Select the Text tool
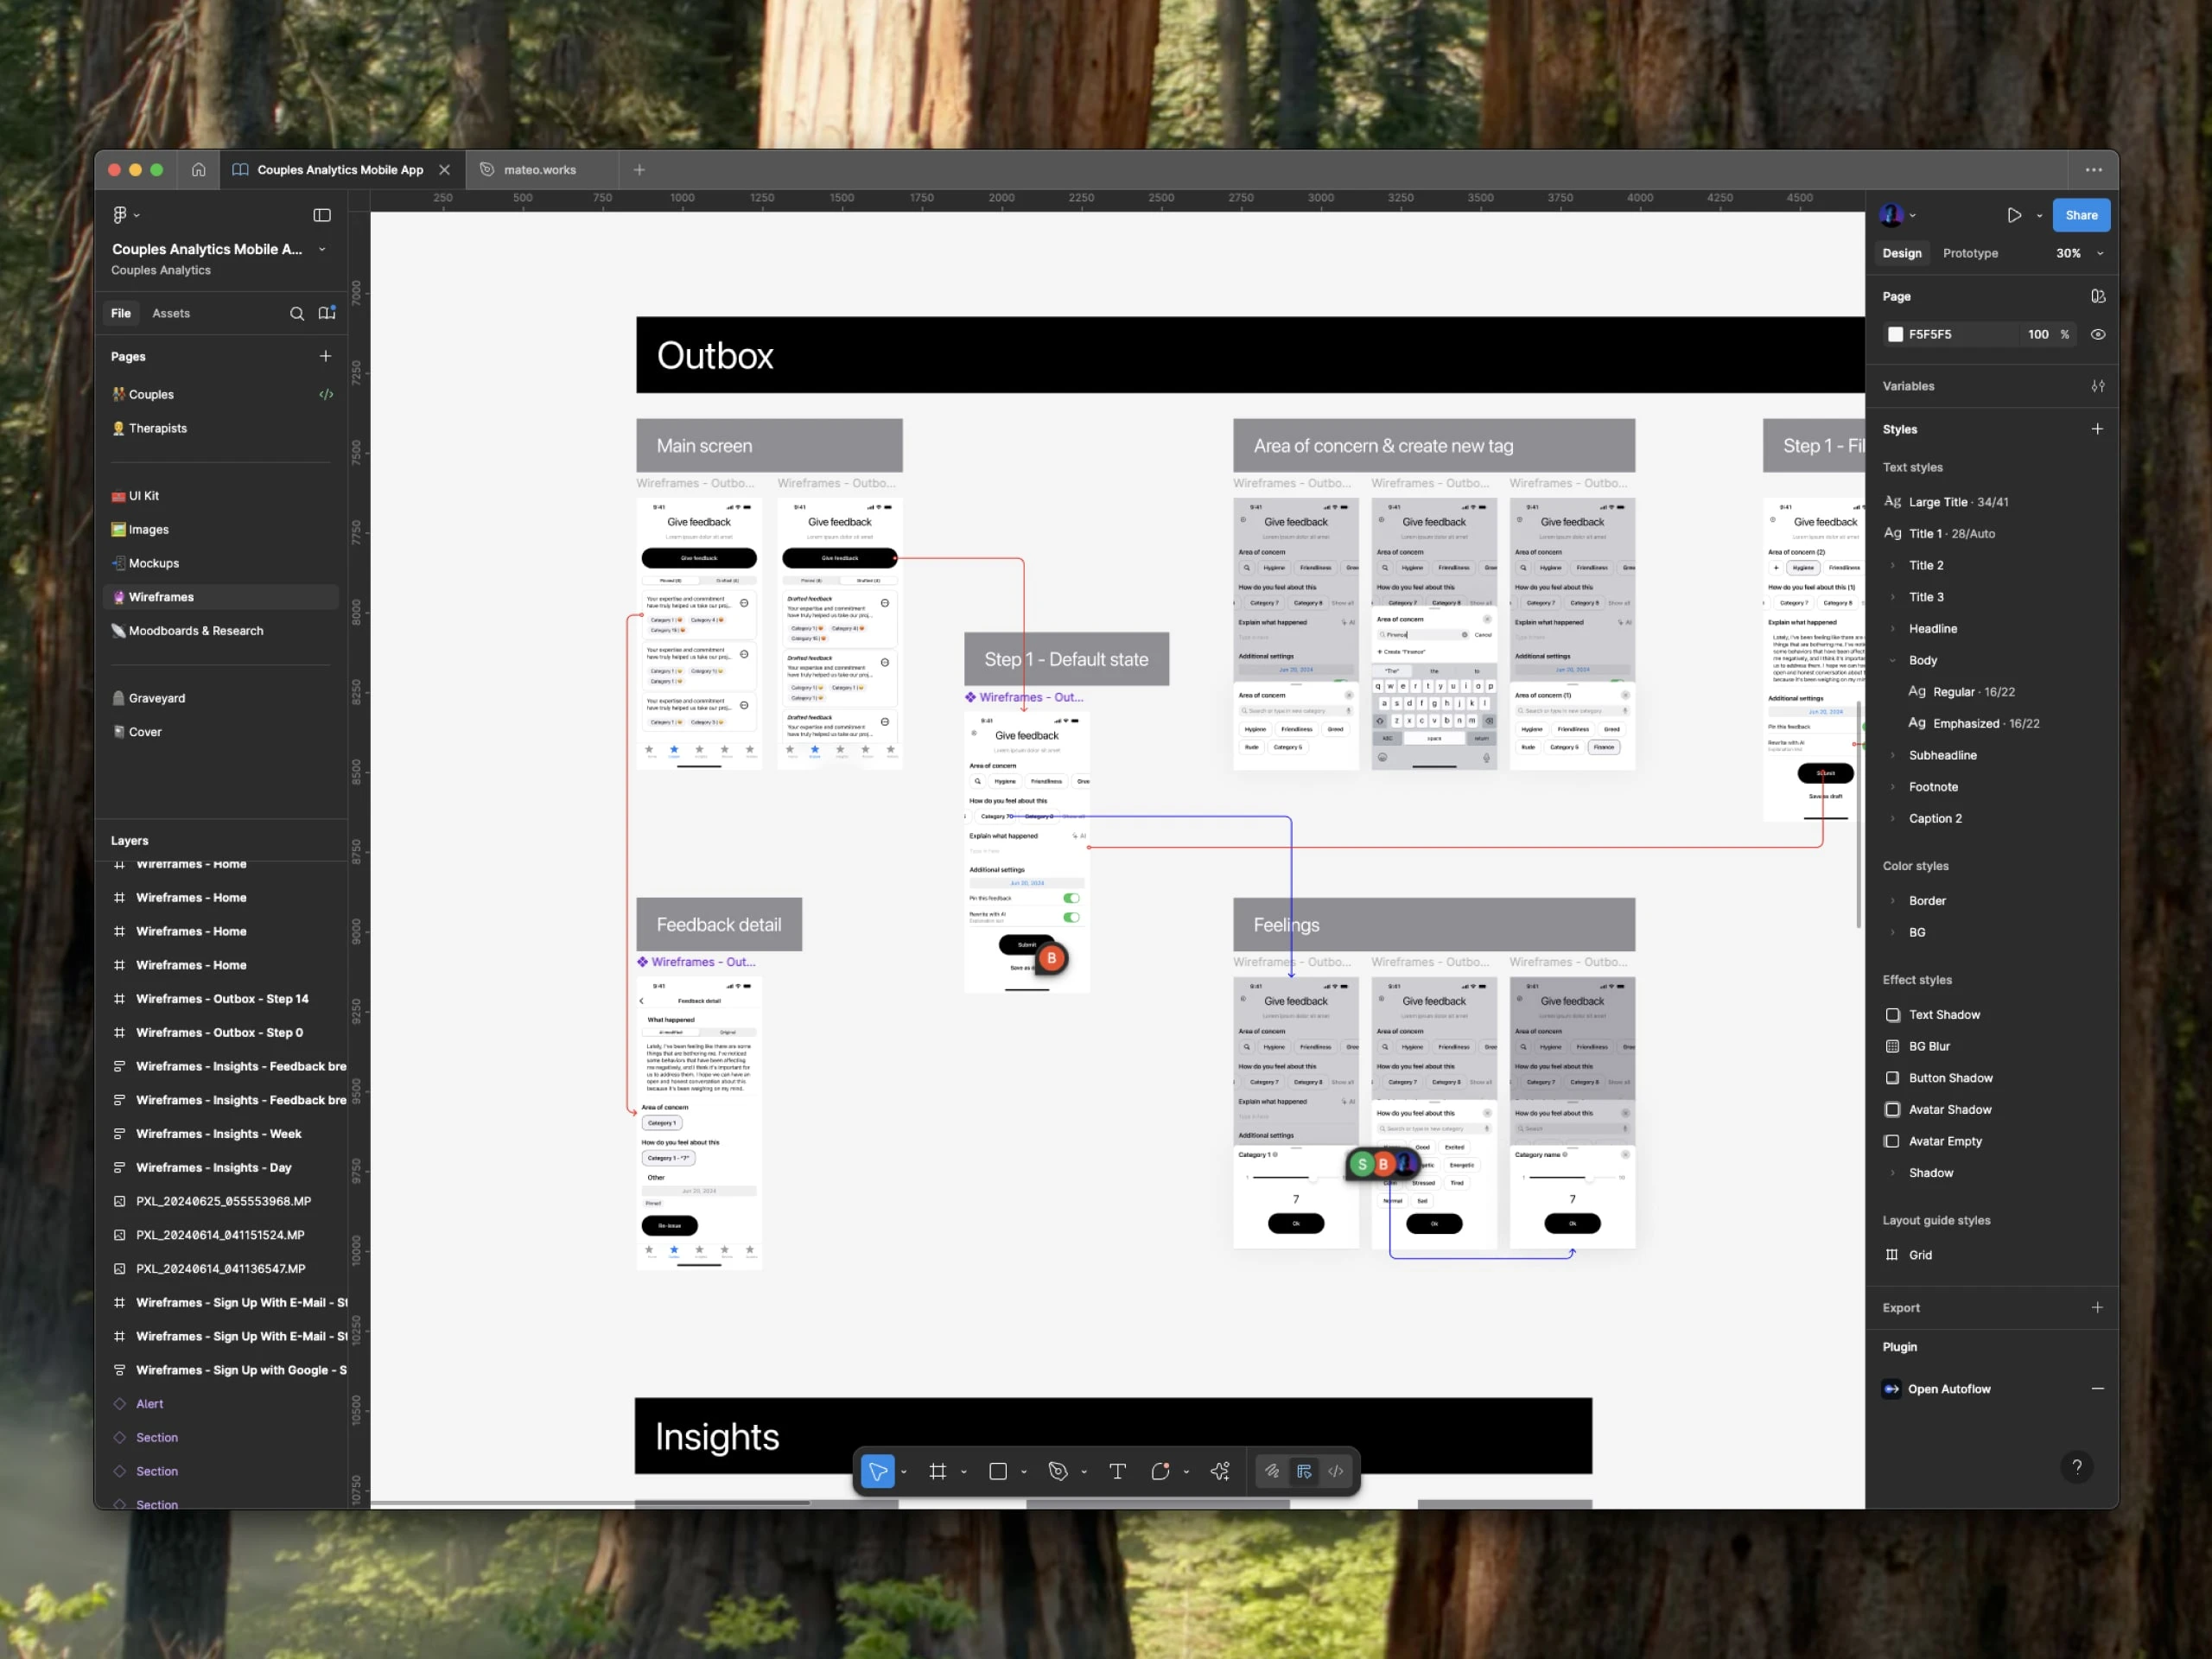The height and width of the screenshot is (1659, 2212). pyautogui.click(x=1117, y=1471)
